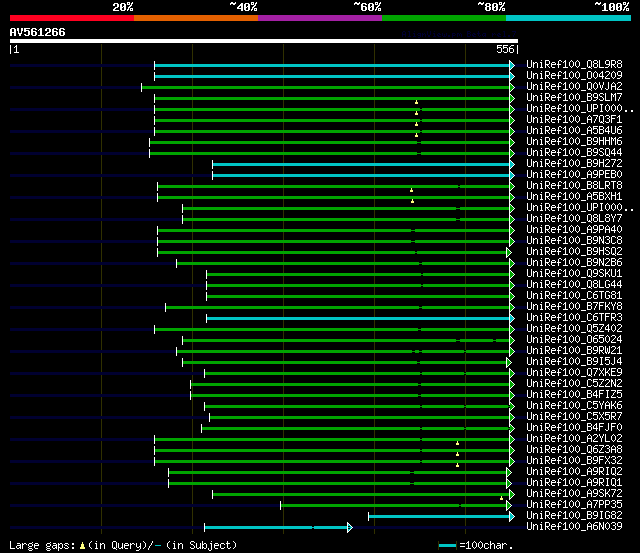
Task: Select hit label UniRef100_Q6Z3A8
Action: tap(574, 450)
